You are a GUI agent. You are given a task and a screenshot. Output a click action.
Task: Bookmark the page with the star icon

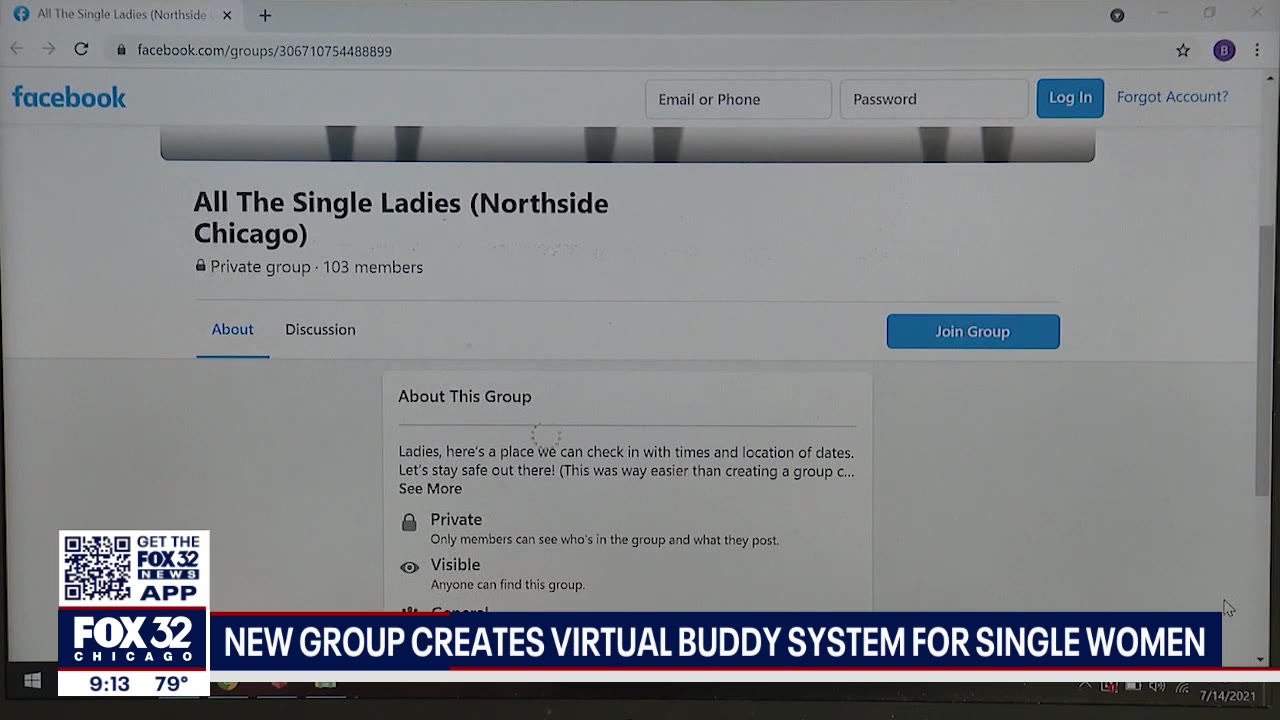pos(1182,50)
